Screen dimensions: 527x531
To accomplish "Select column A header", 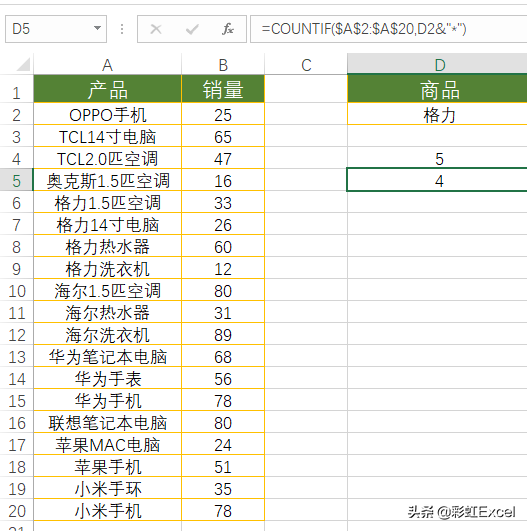I will pos(107,64).
